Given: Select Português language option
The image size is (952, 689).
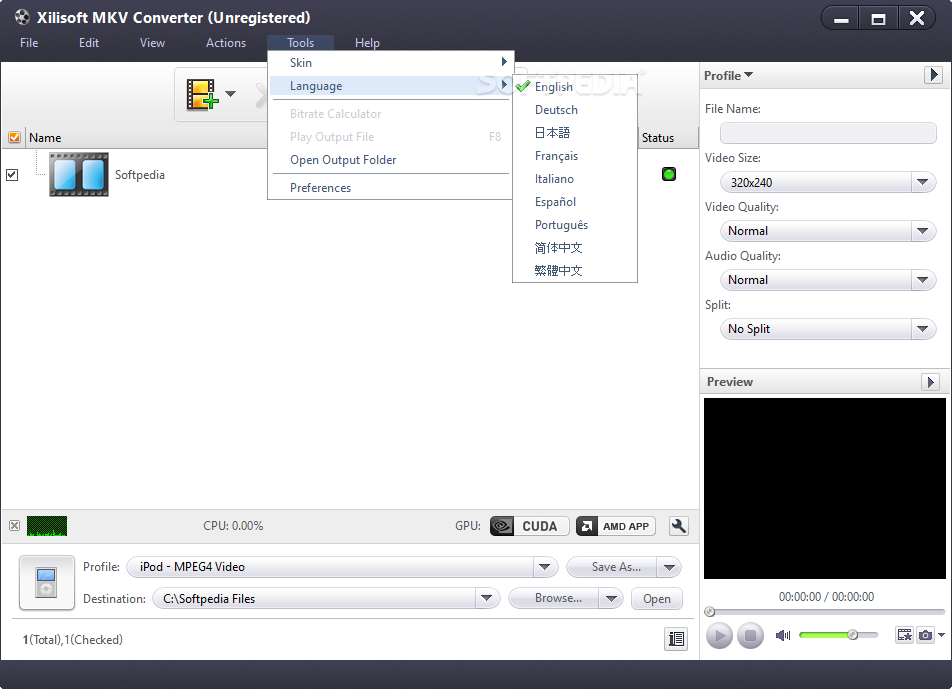Looking at the screenshot, I should click(x=575, y=225).
